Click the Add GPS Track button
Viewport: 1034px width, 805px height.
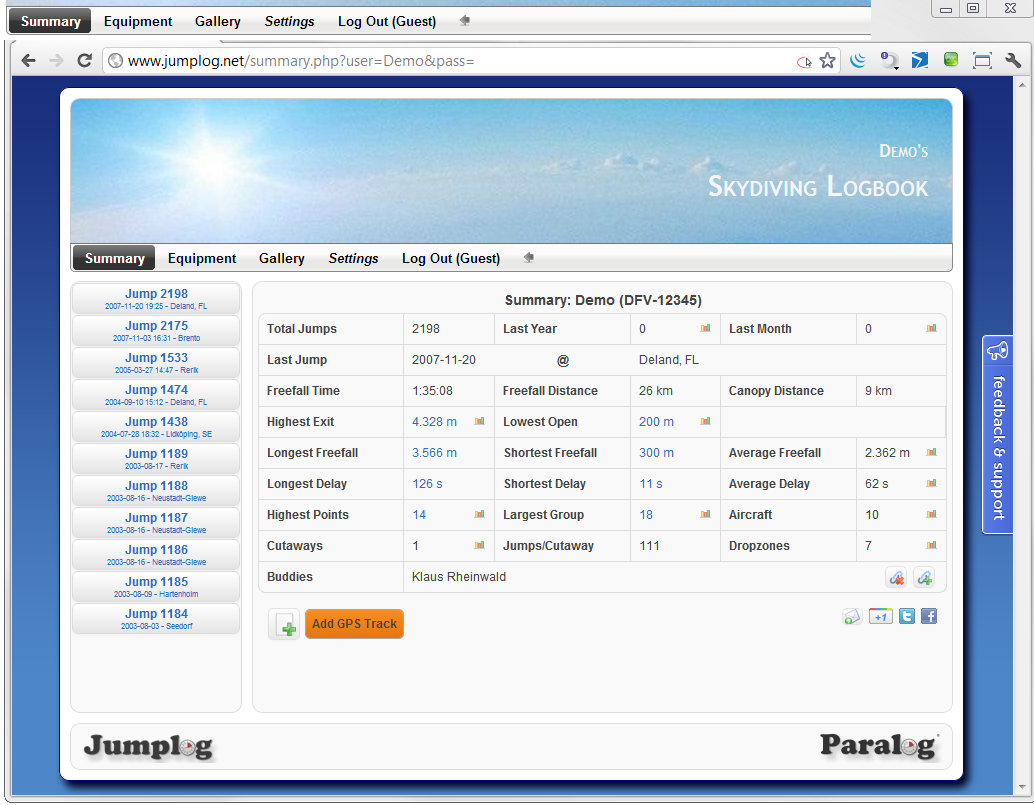354,623
